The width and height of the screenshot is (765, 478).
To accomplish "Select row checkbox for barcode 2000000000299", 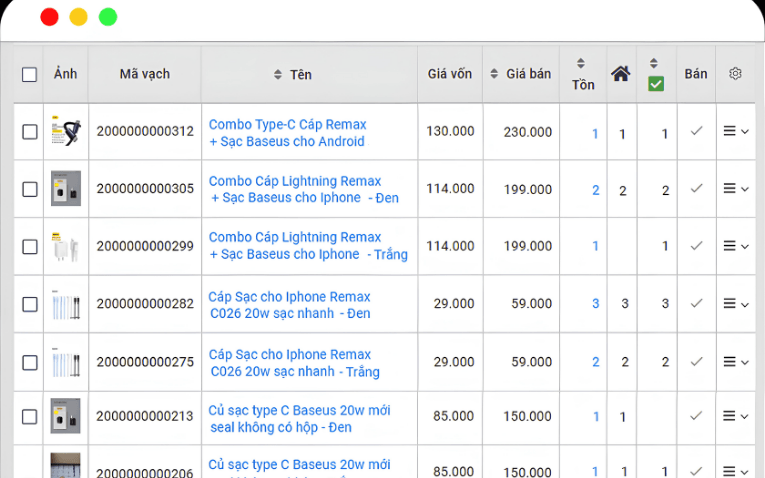I will click(30, 247).
